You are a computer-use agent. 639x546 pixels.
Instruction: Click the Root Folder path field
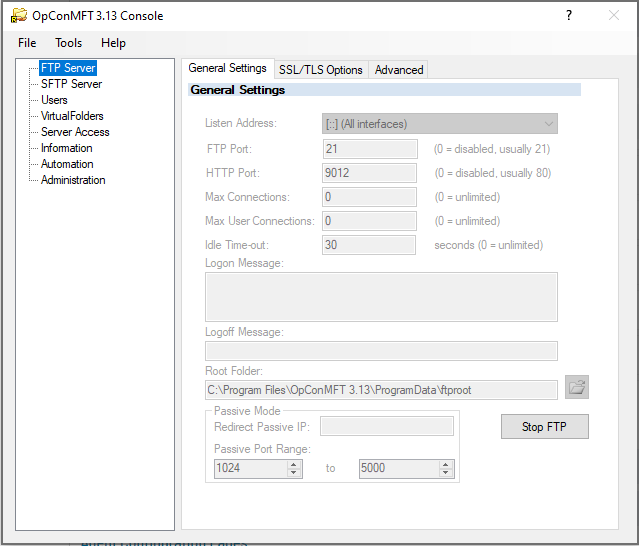pyautogui.click(x=381, y=390)
